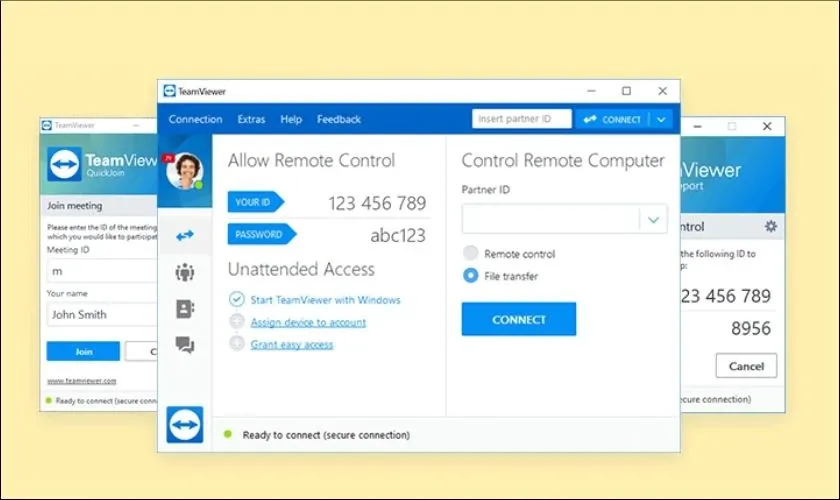Open the Help menu
840x500 pixels.
(x=291, y=119)
